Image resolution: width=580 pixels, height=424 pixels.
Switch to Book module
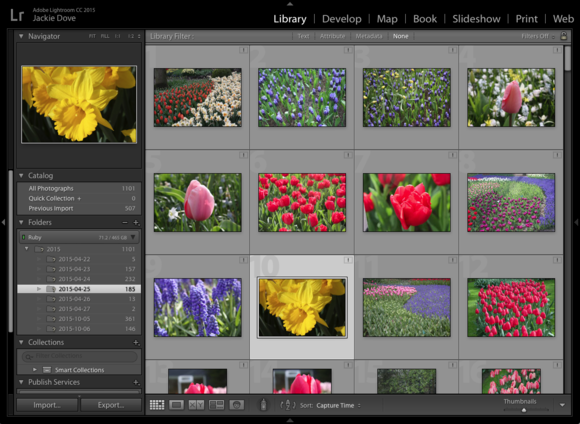(x=425, y=19)
